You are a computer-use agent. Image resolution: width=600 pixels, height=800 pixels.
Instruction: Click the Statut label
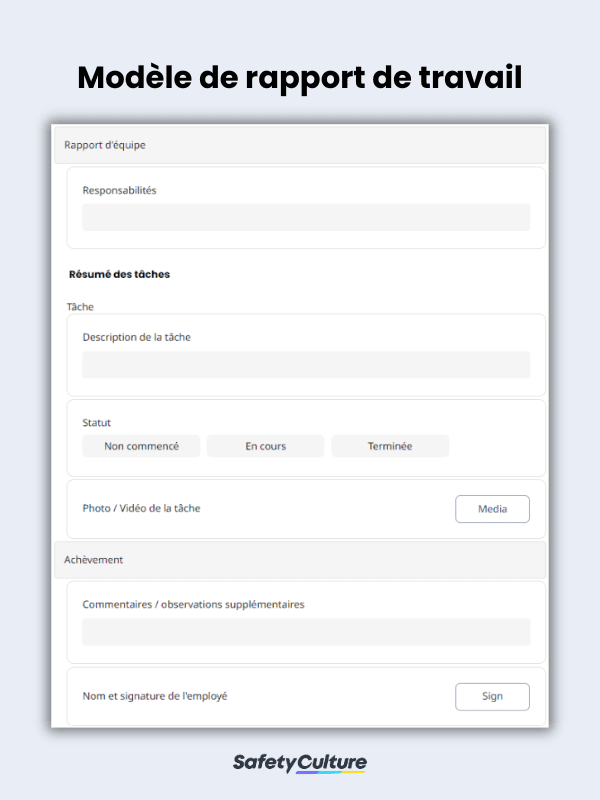[96, 422]
